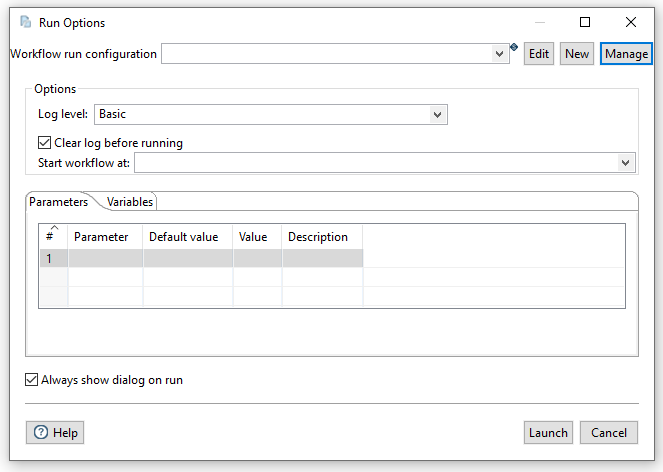Click the Value cell in row 1
This screenshot has width=663, height=472.
257,258
